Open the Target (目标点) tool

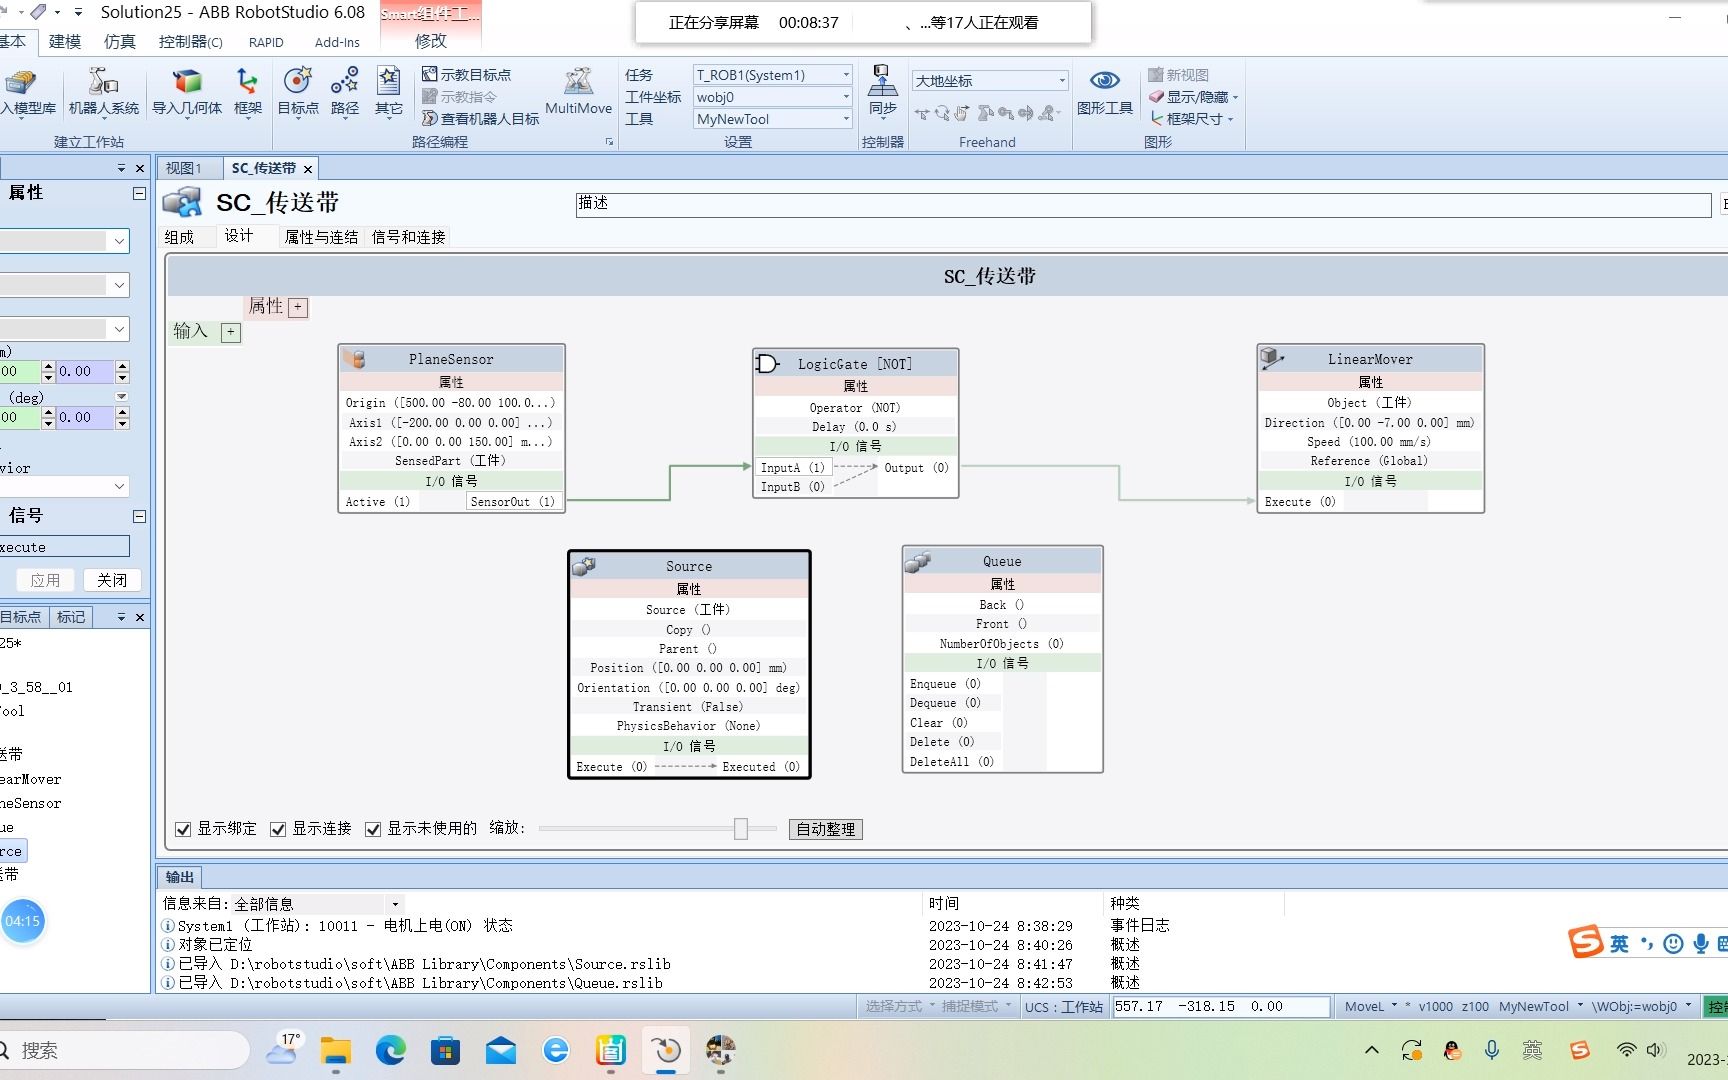(x=298, y=92)
